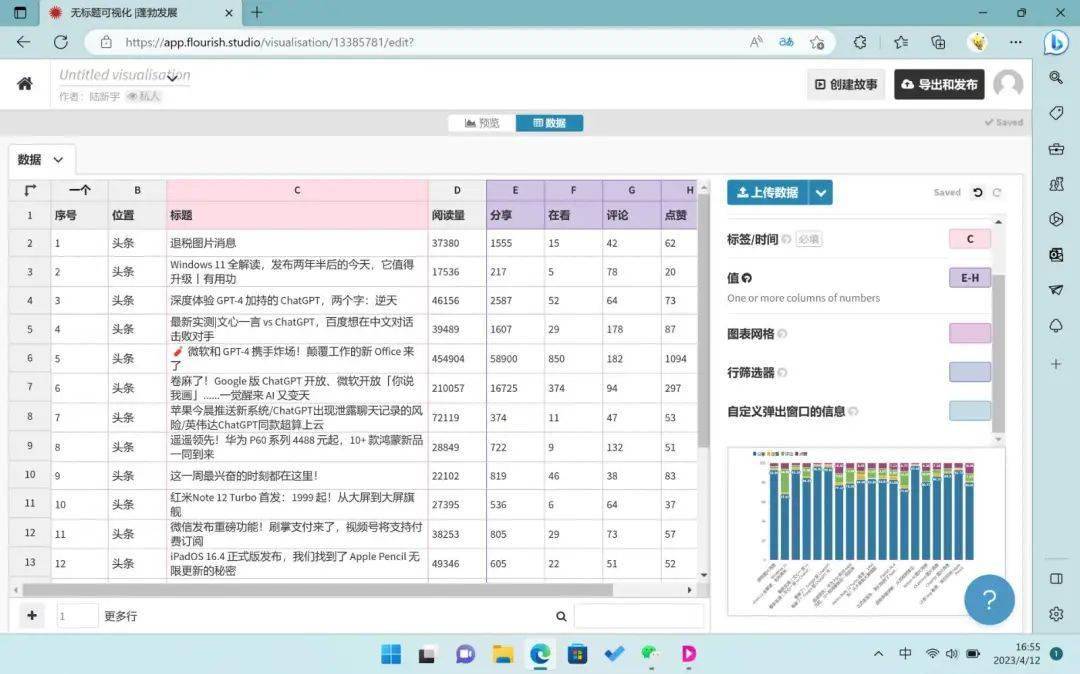Open the sidebar Outlook icon
The image size is (1080, 674).
tap(1056, 255)
